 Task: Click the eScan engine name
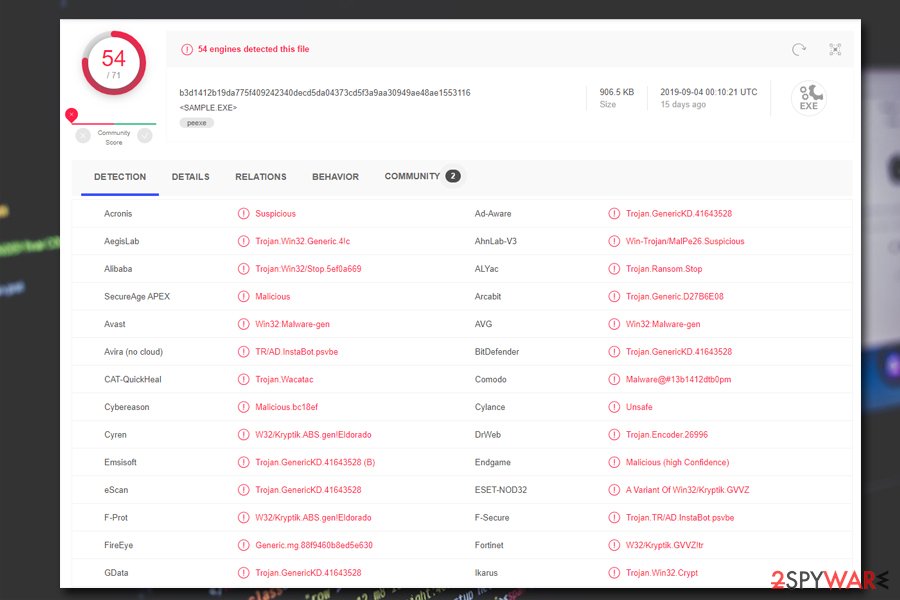[x=116, y=490]
